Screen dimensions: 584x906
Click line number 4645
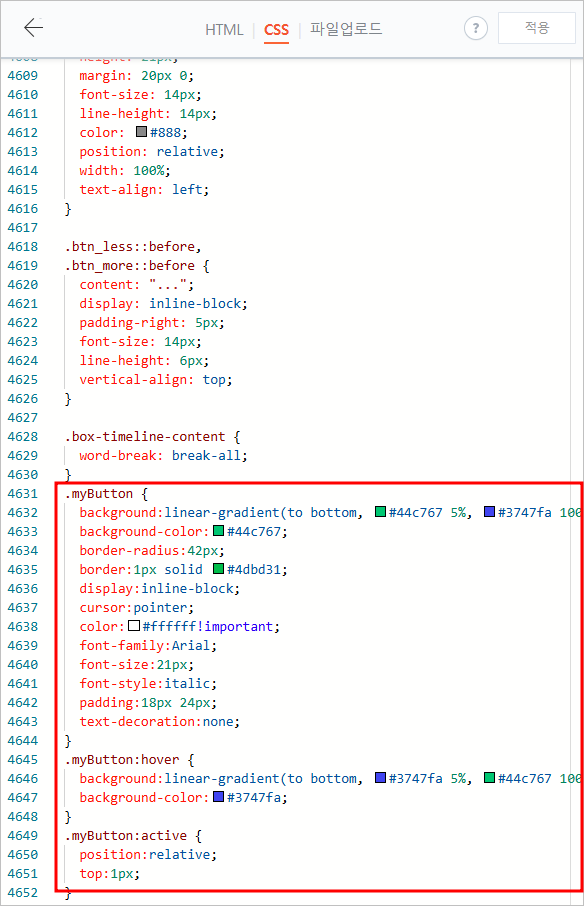(x=23, y=760)
